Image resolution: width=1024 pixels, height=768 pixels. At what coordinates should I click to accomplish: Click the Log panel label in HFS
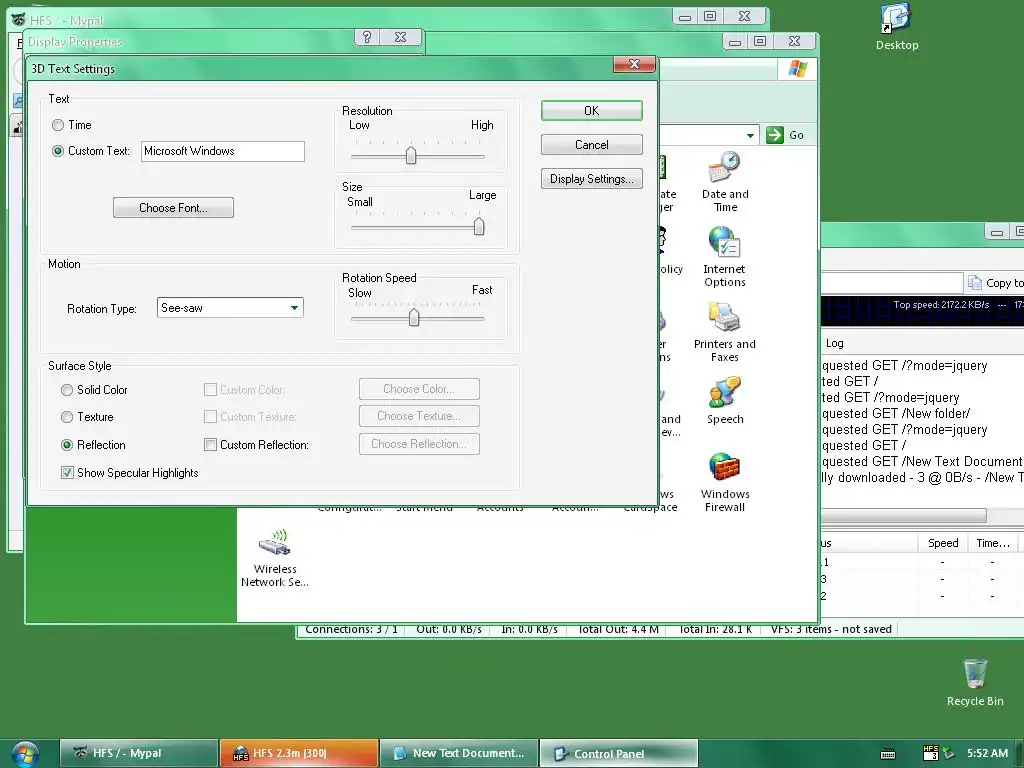tap(834, 343)
